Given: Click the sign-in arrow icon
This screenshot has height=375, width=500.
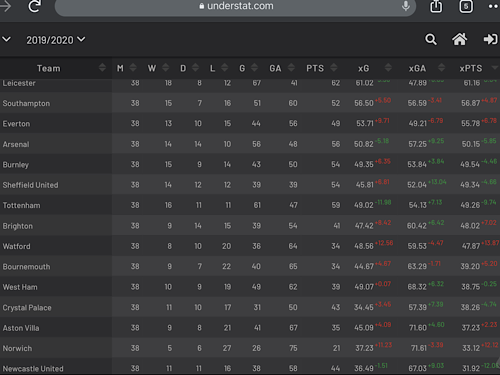Looking at the screenshot, I should [490, 39].
